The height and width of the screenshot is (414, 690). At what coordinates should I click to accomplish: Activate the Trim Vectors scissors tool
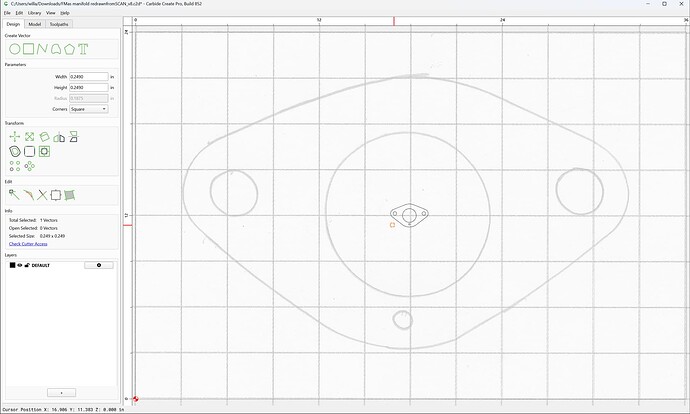42,195
